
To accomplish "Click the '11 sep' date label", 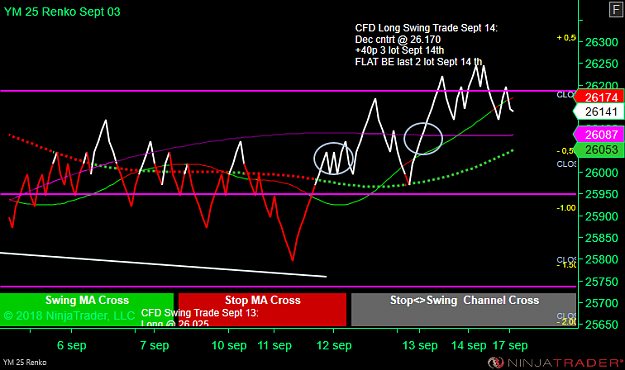I will 275,345.
